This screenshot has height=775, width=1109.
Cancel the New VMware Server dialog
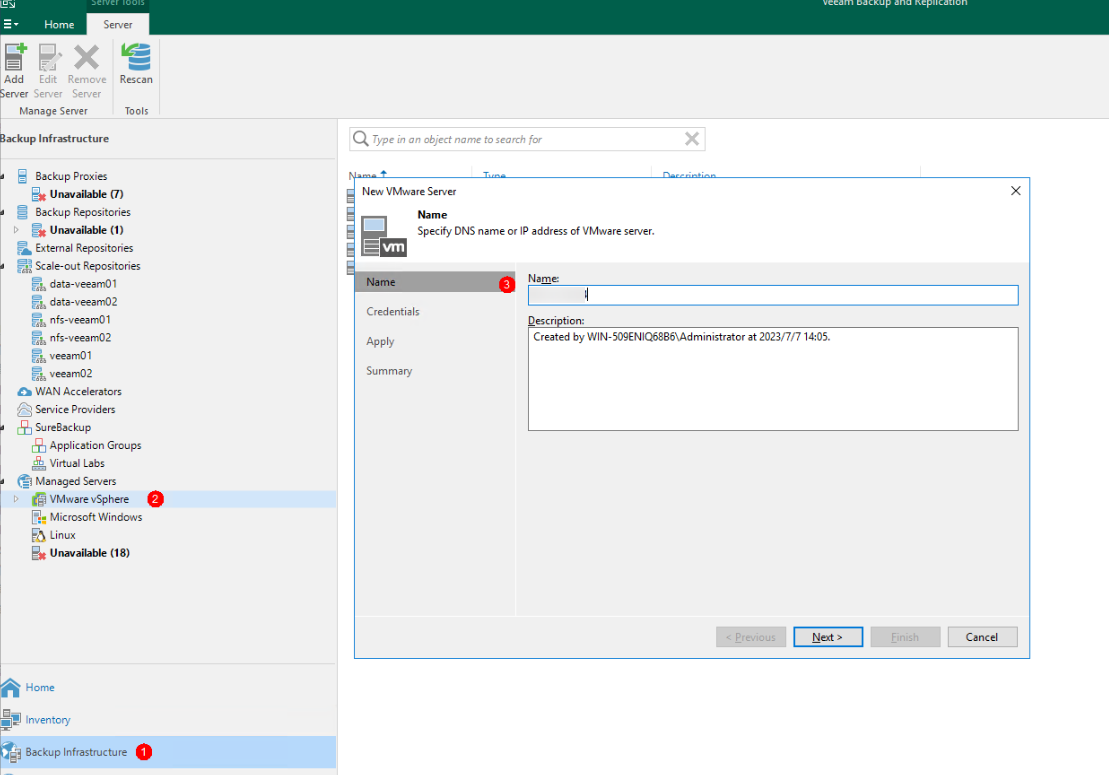tap(981, 637)
